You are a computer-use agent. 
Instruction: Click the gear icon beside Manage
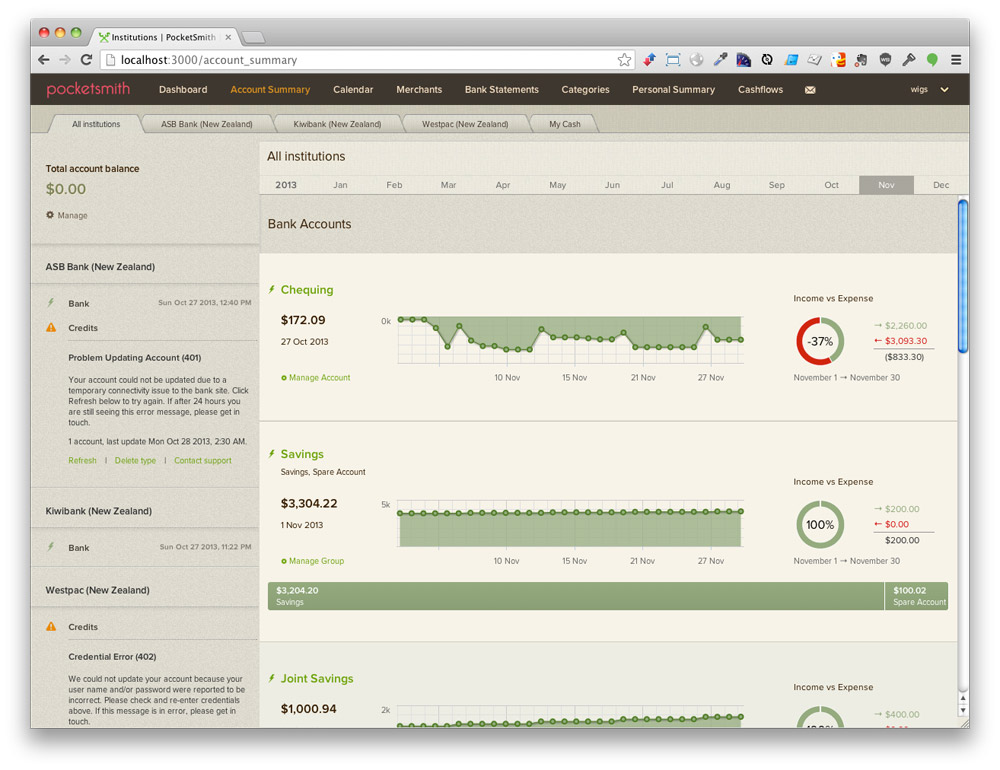(50, 216)
